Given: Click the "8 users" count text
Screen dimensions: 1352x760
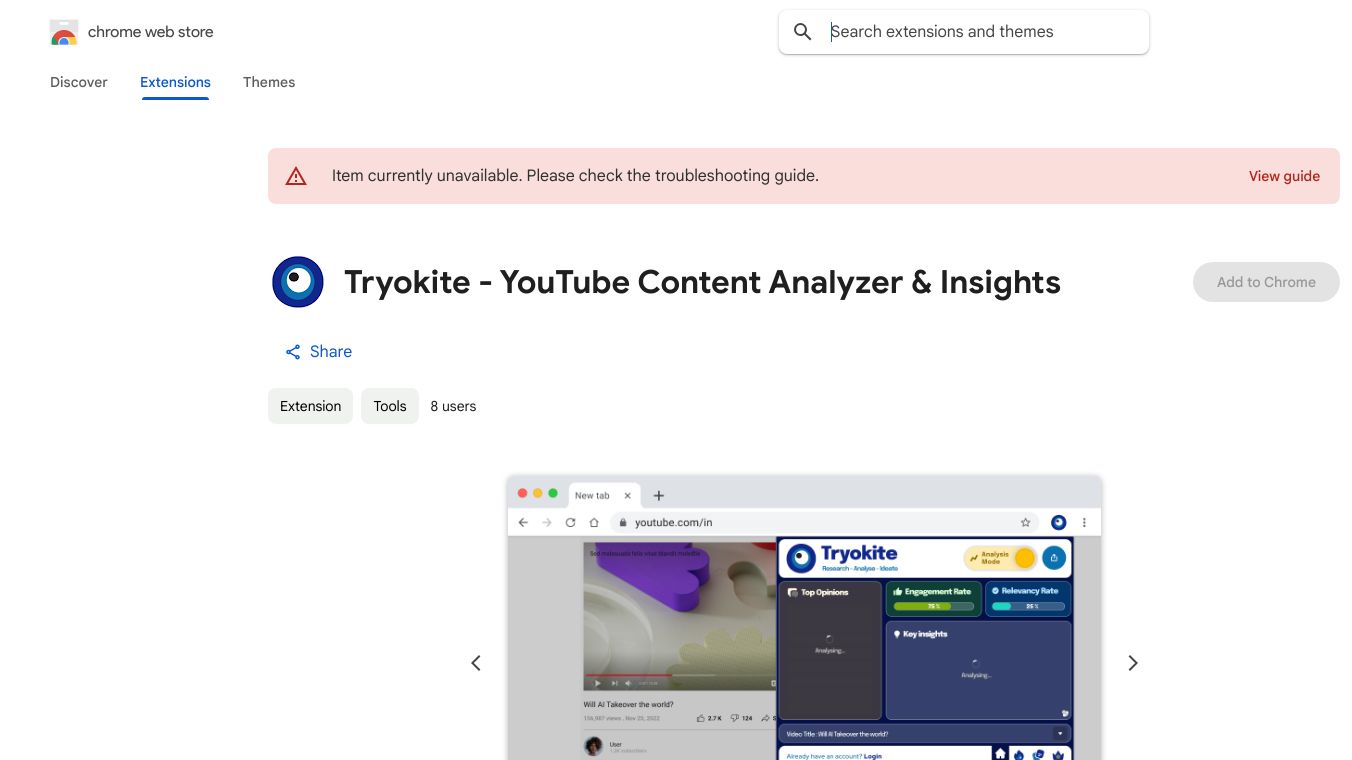Looking at the screenshot, I should coord(453,406).
